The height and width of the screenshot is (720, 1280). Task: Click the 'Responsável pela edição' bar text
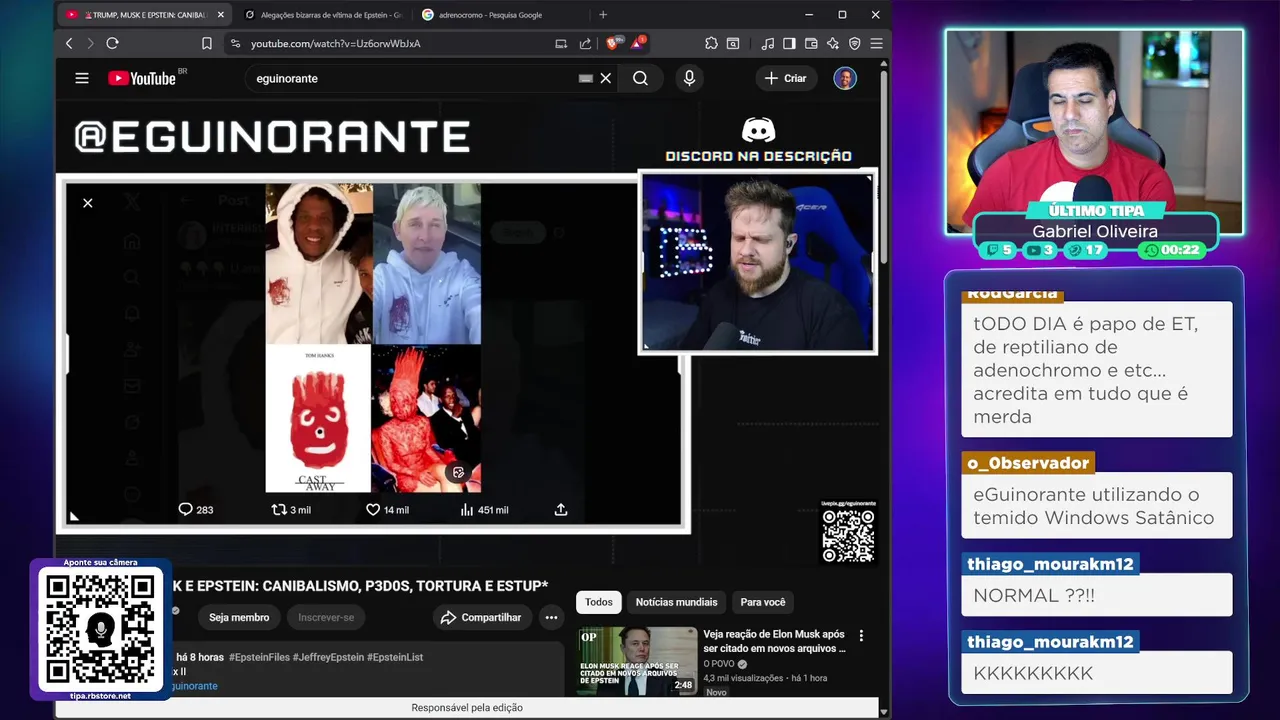pos(467,707)
